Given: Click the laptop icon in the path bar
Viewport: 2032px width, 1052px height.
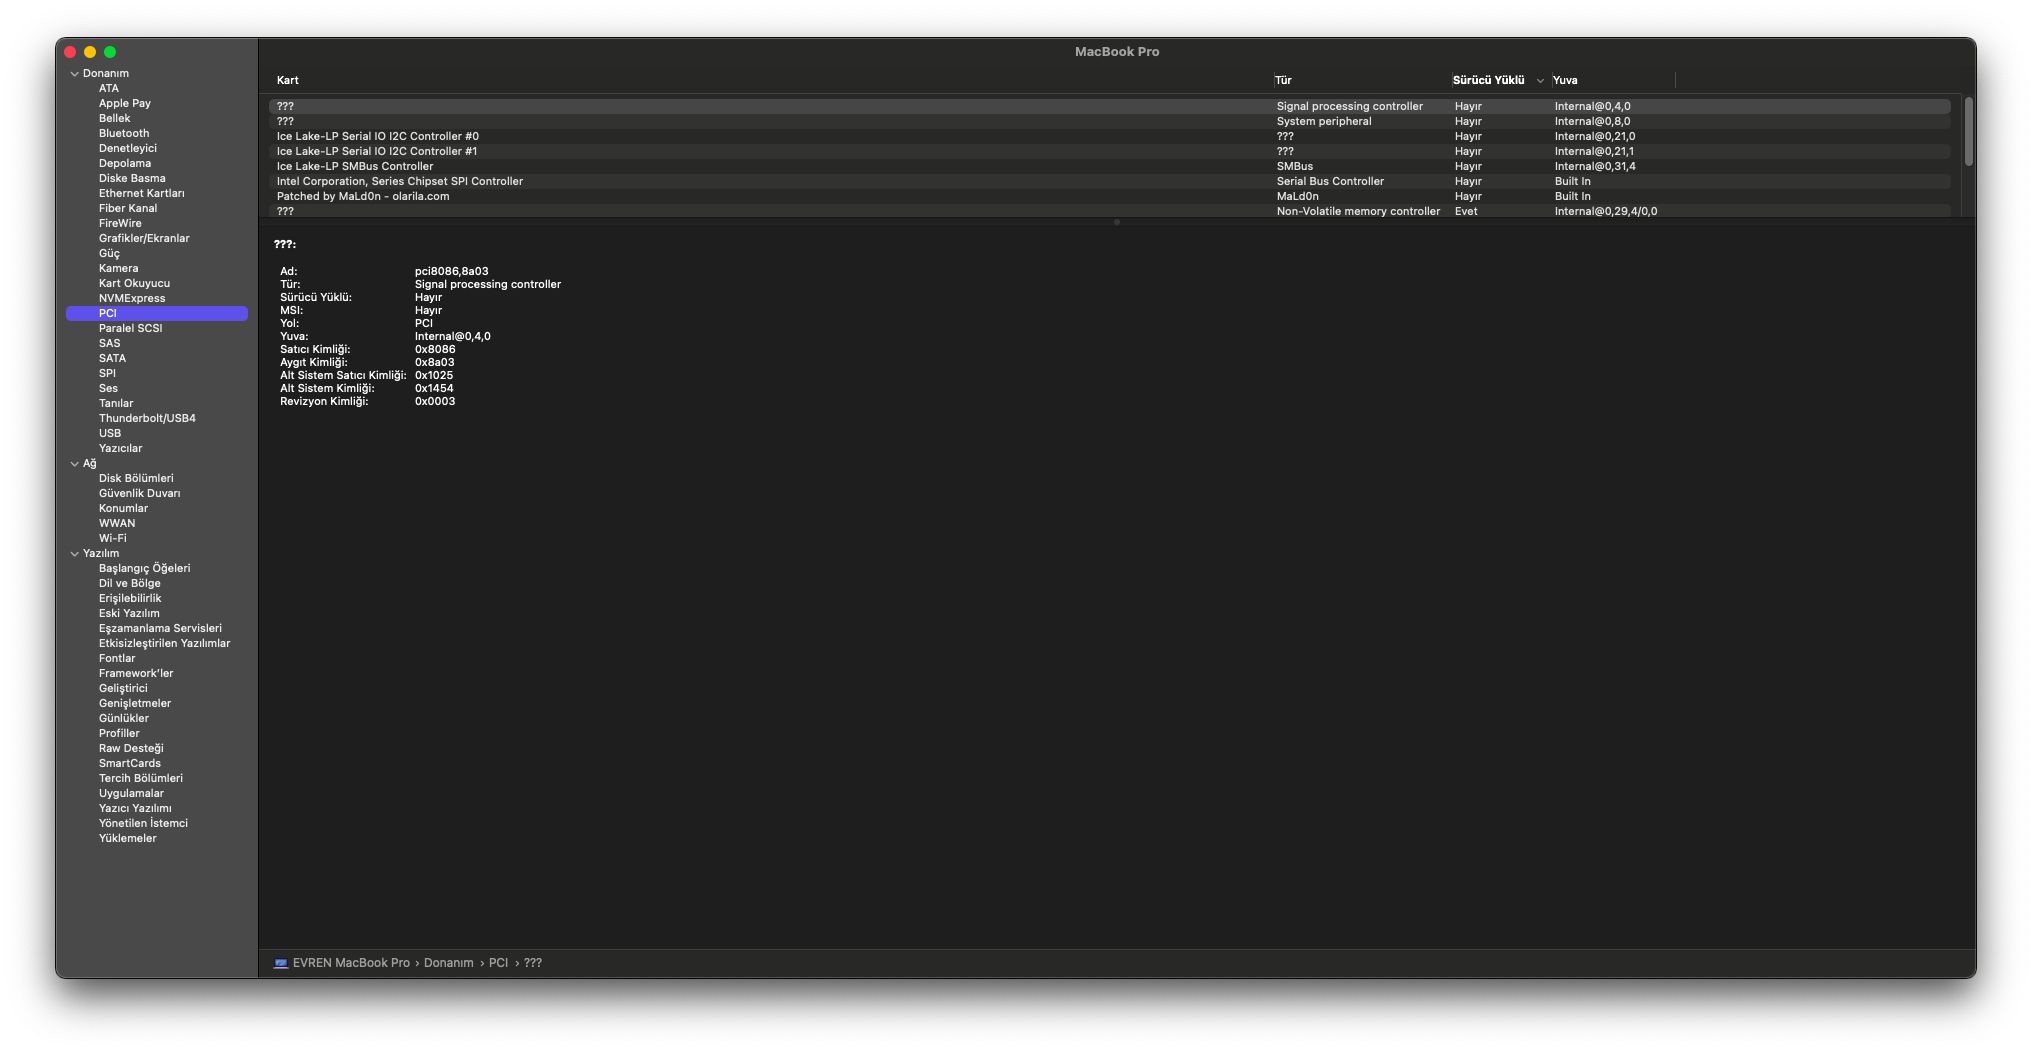Looking at the screenshot, I should tap(281, 963).
